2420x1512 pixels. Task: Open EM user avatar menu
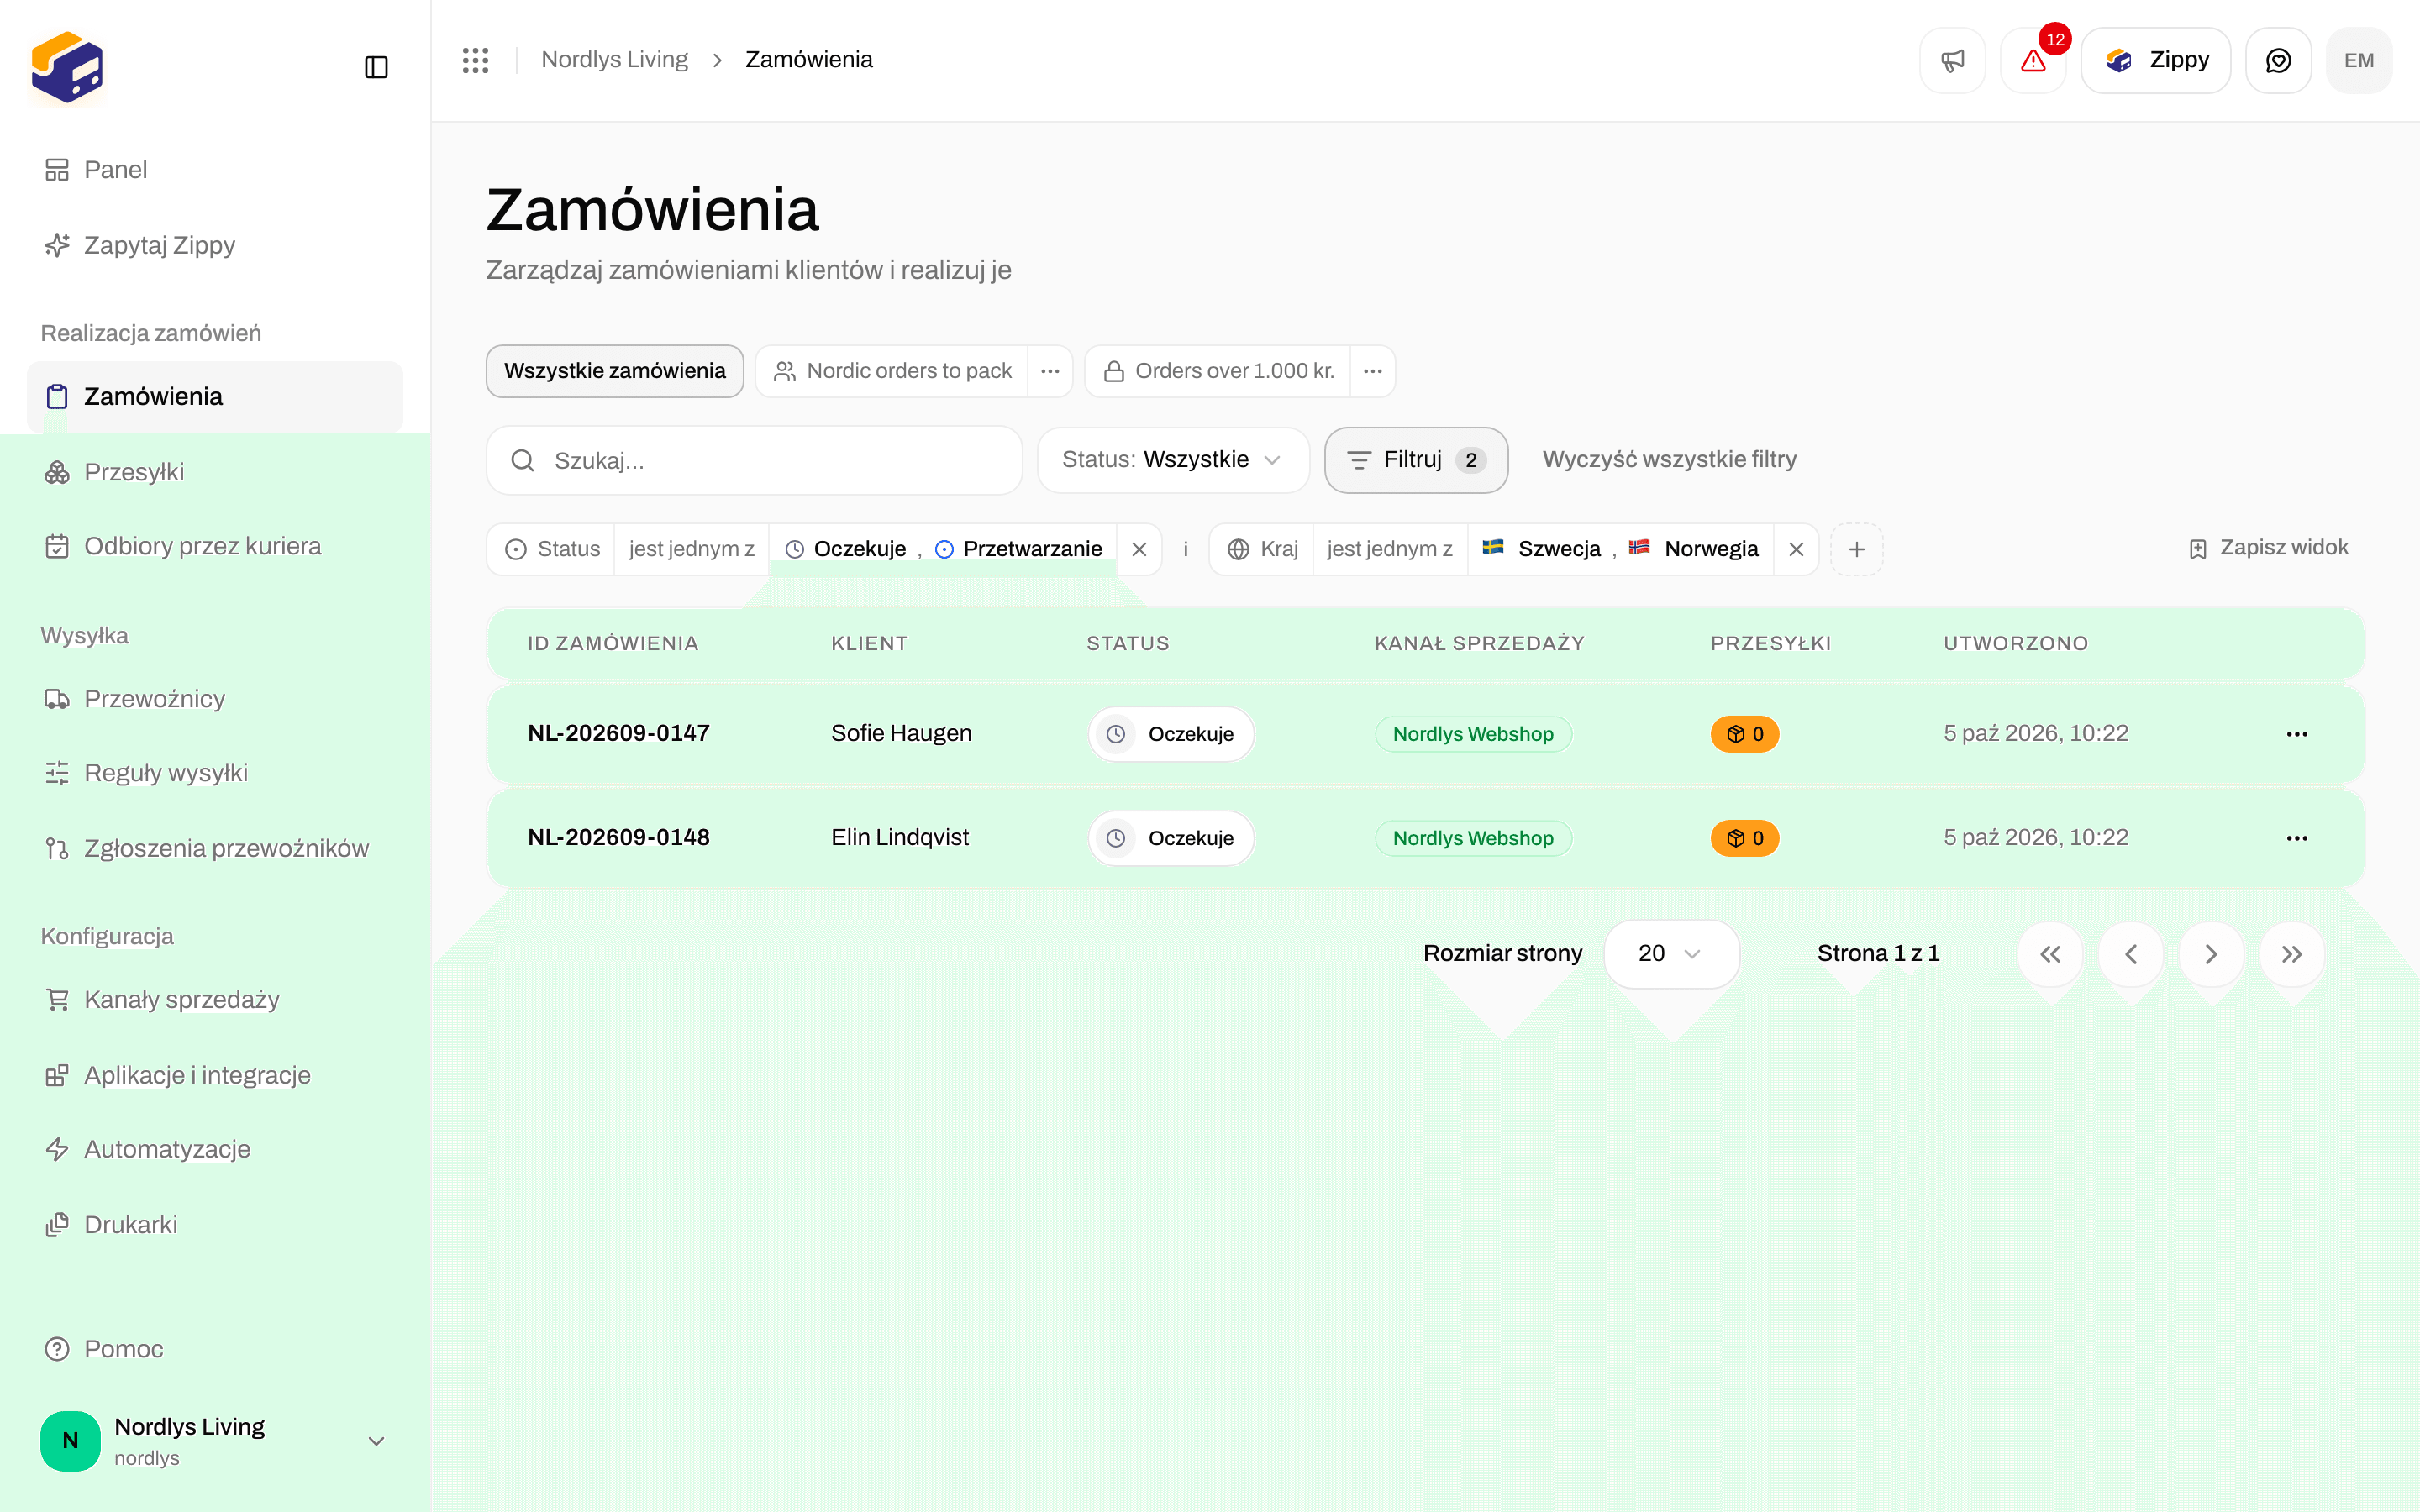pos(2359,60)
